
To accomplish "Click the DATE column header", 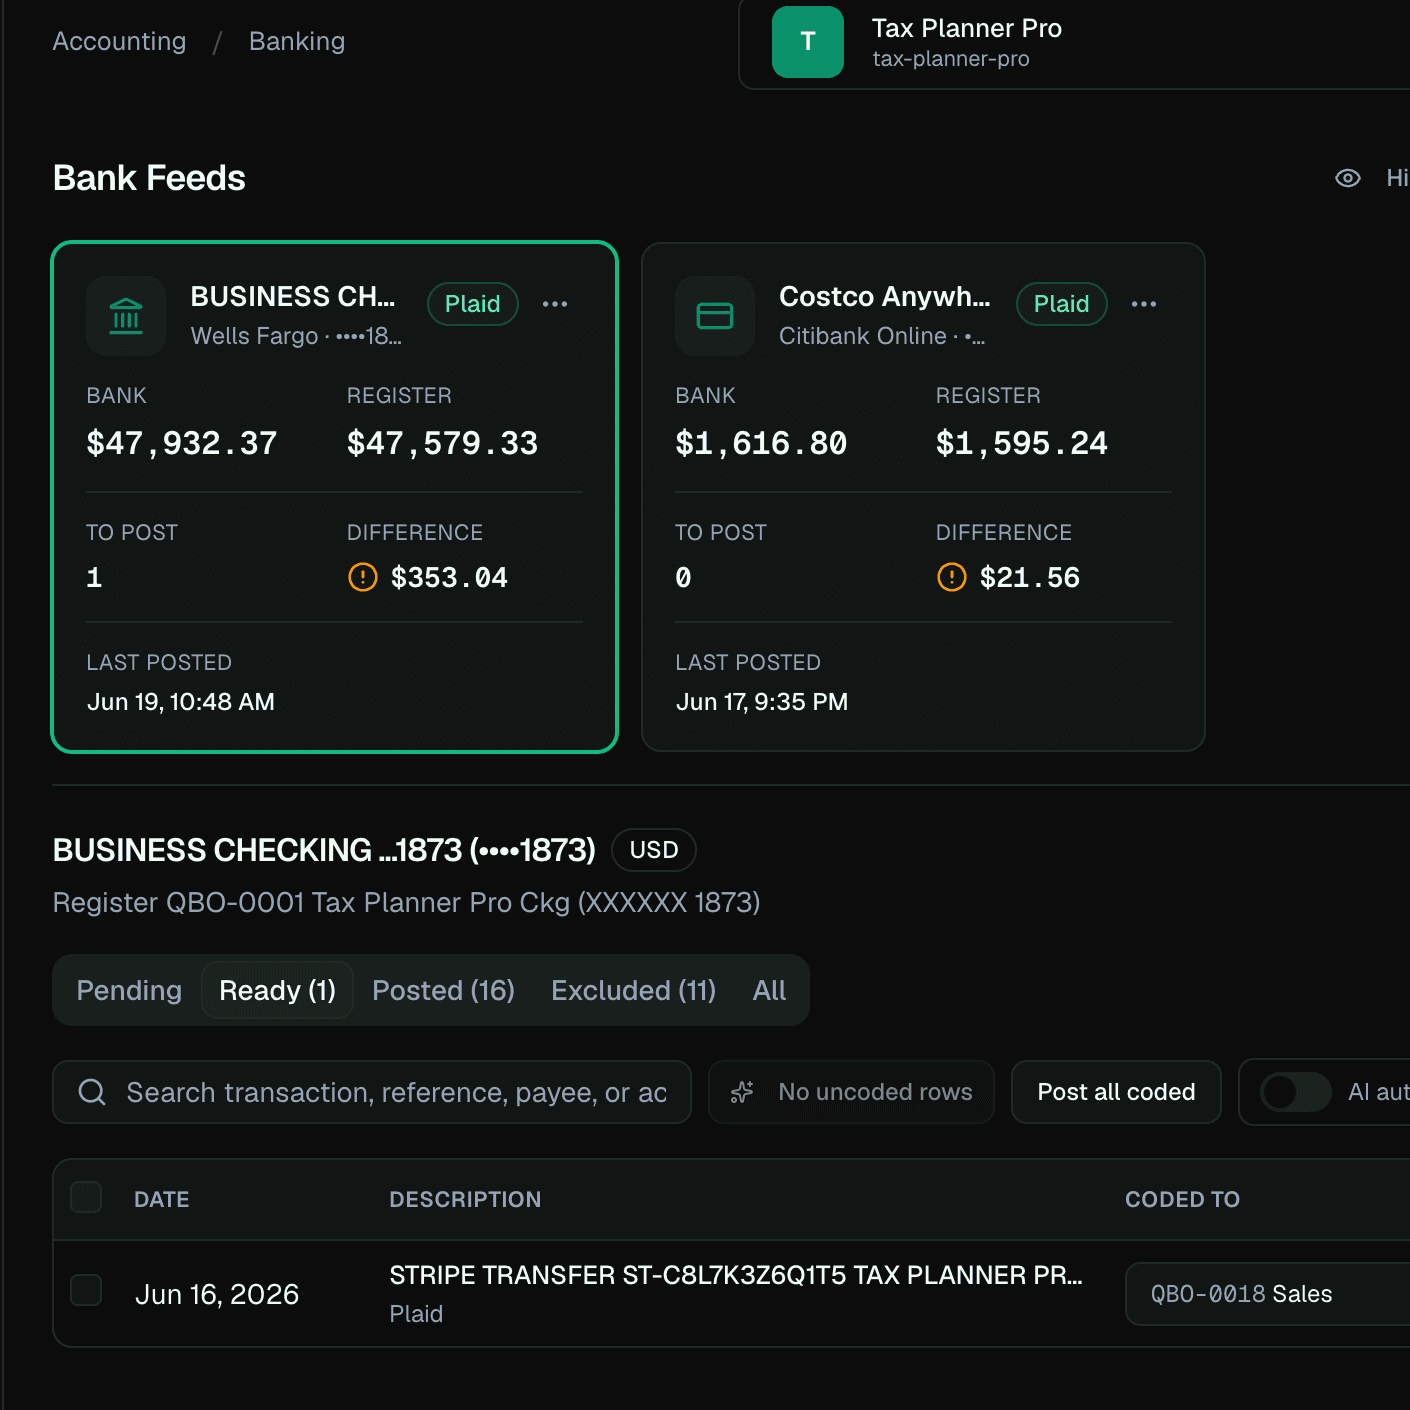I will (x=162, y=1199).
